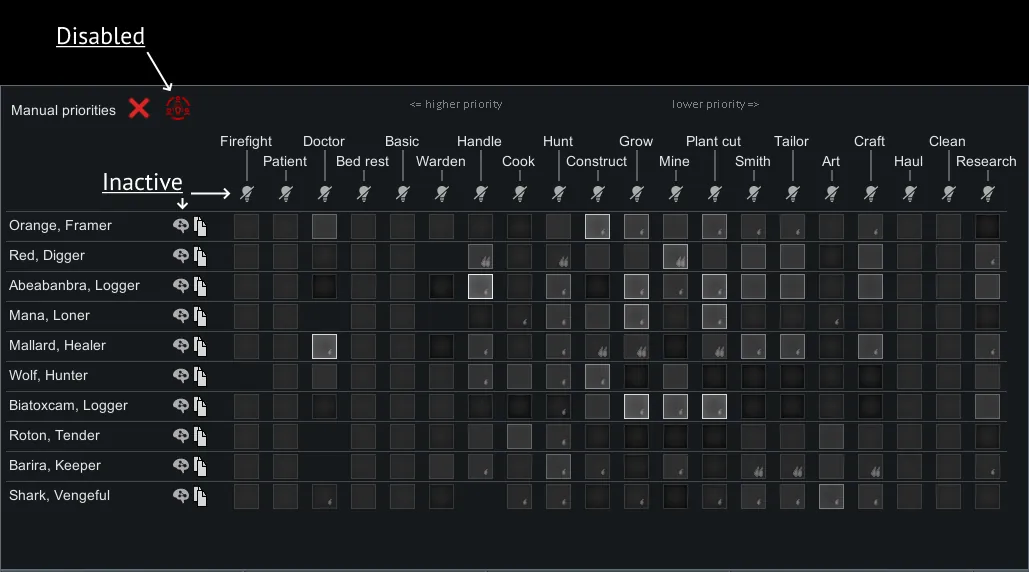Select colonist Roton, Tender
1029x572 pixels.
(x=55, y=436)
